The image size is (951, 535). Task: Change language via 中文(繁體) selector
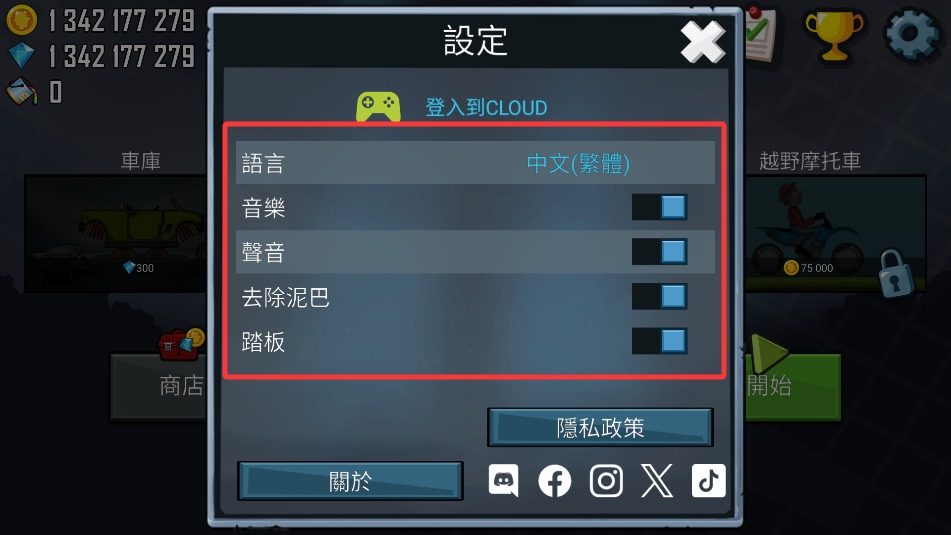[x=578, y=163]
